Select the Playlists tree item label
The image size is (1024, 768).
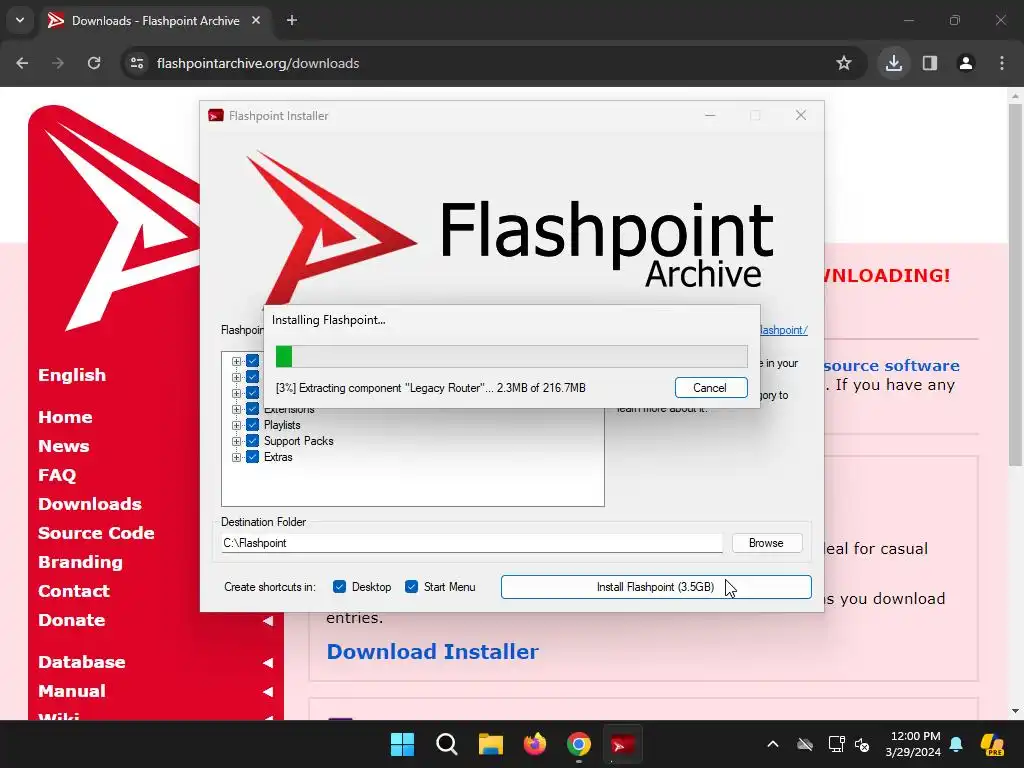click(282, 425)
